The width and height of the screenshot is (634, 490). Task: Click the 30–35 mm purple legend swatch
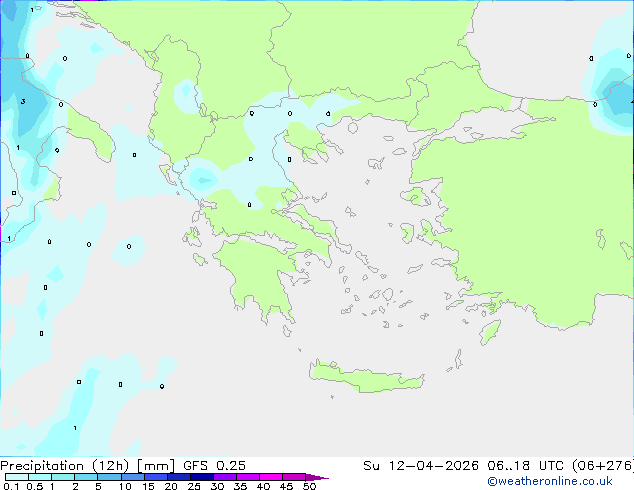pos(225,477)
